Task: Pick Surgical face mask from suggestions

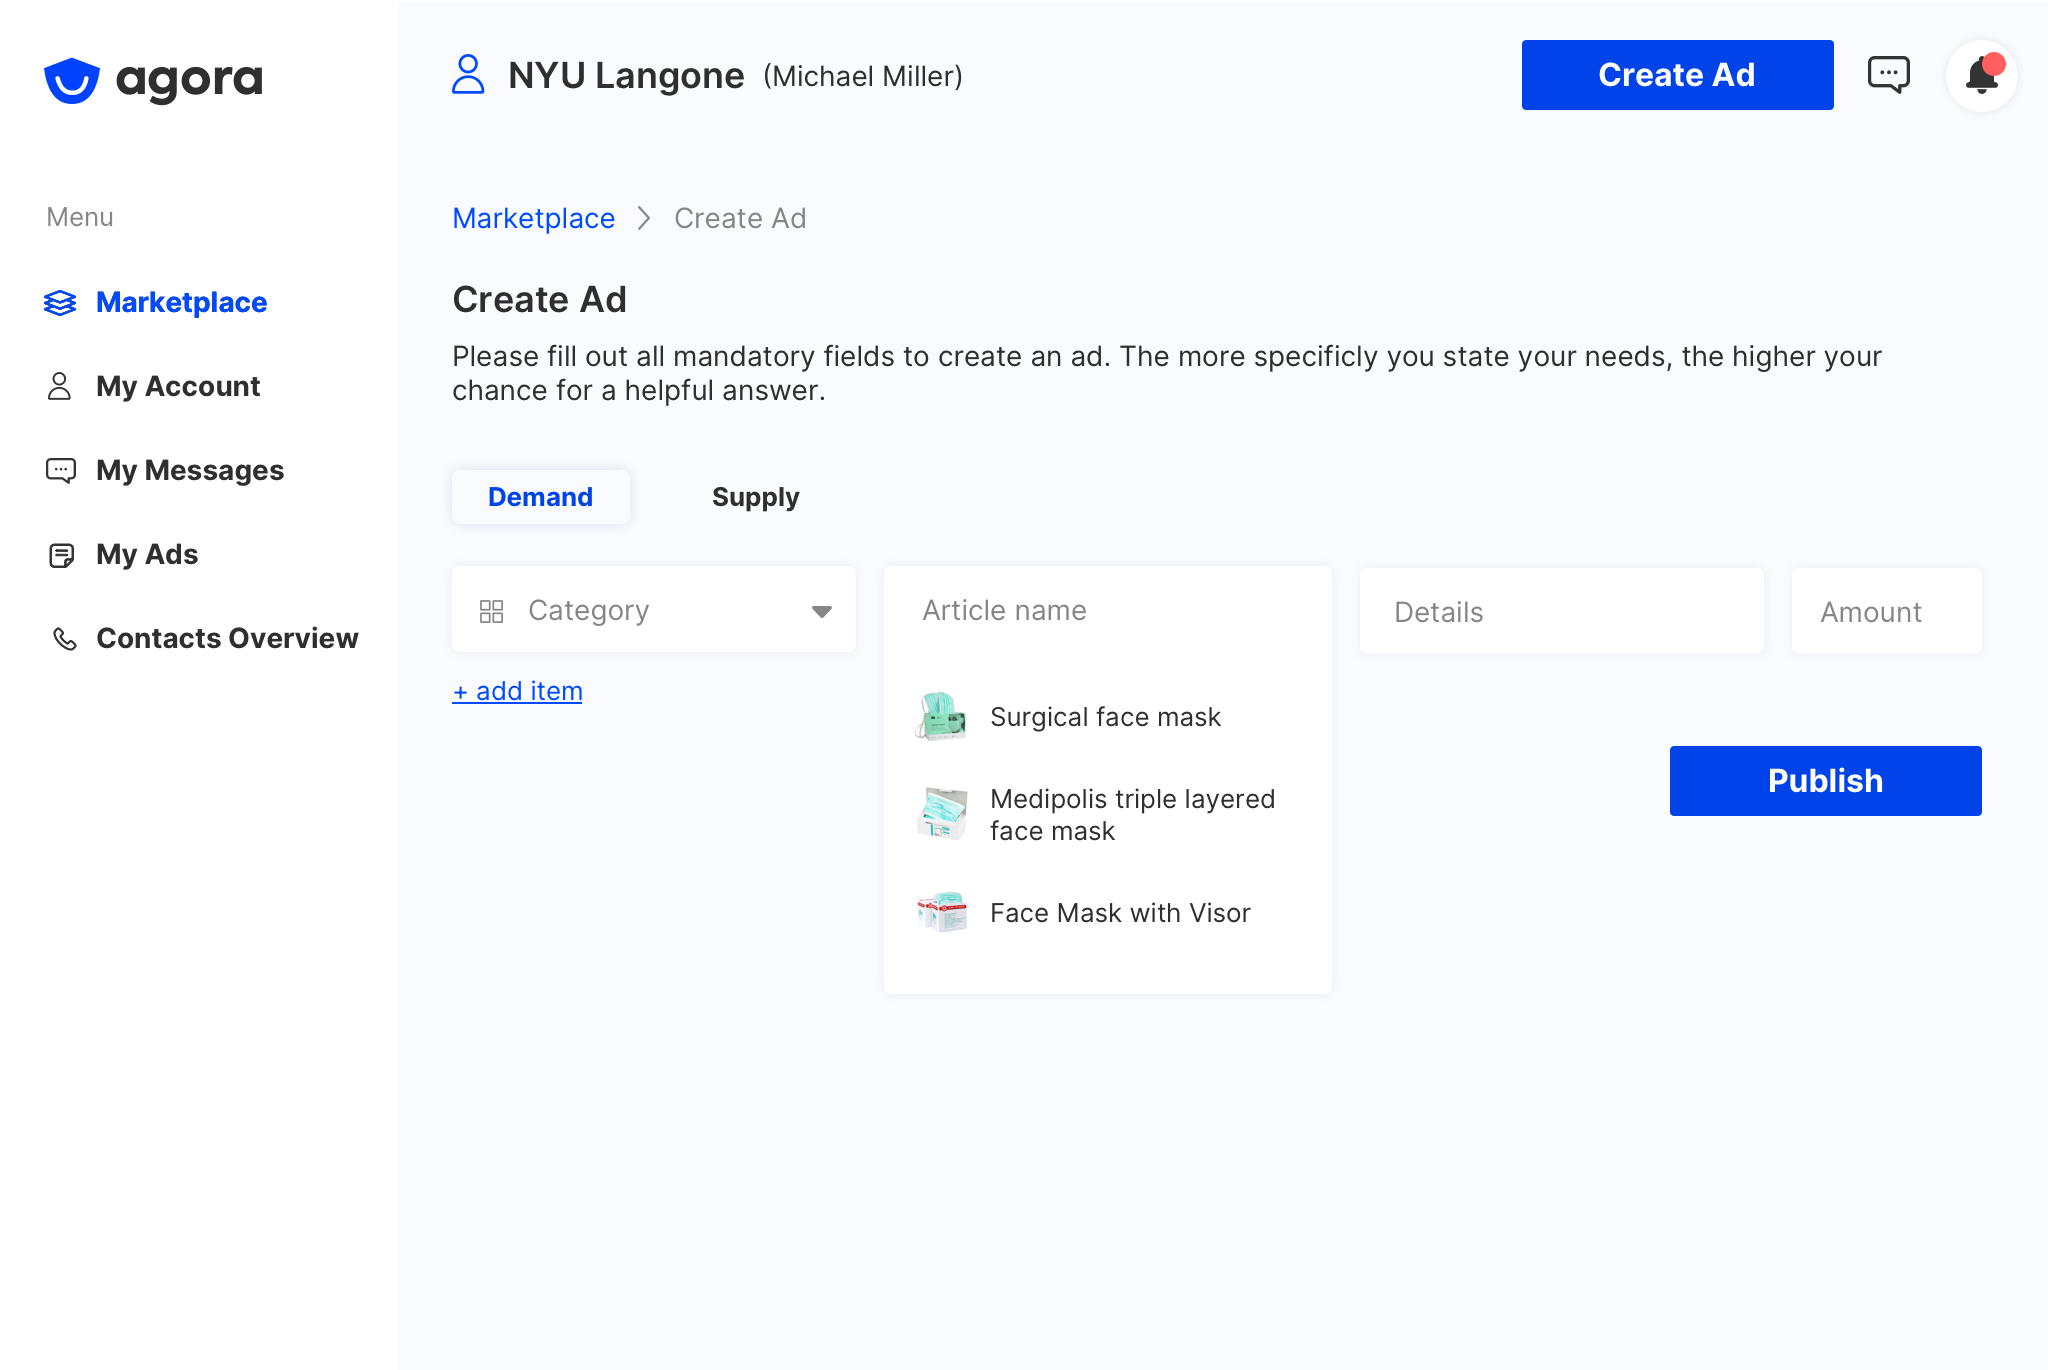Action: 1104,717
